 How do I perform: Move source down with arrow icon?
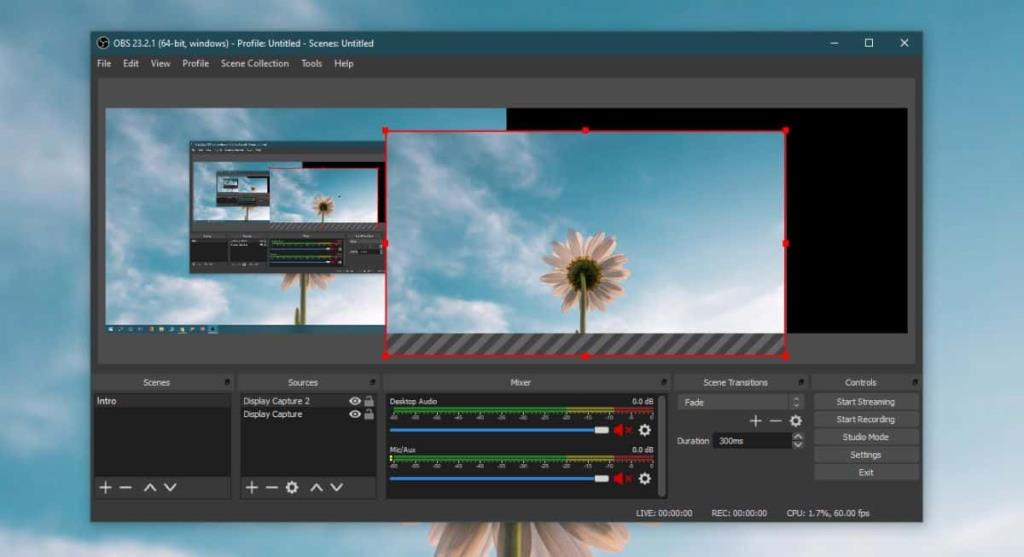point(337,487)
